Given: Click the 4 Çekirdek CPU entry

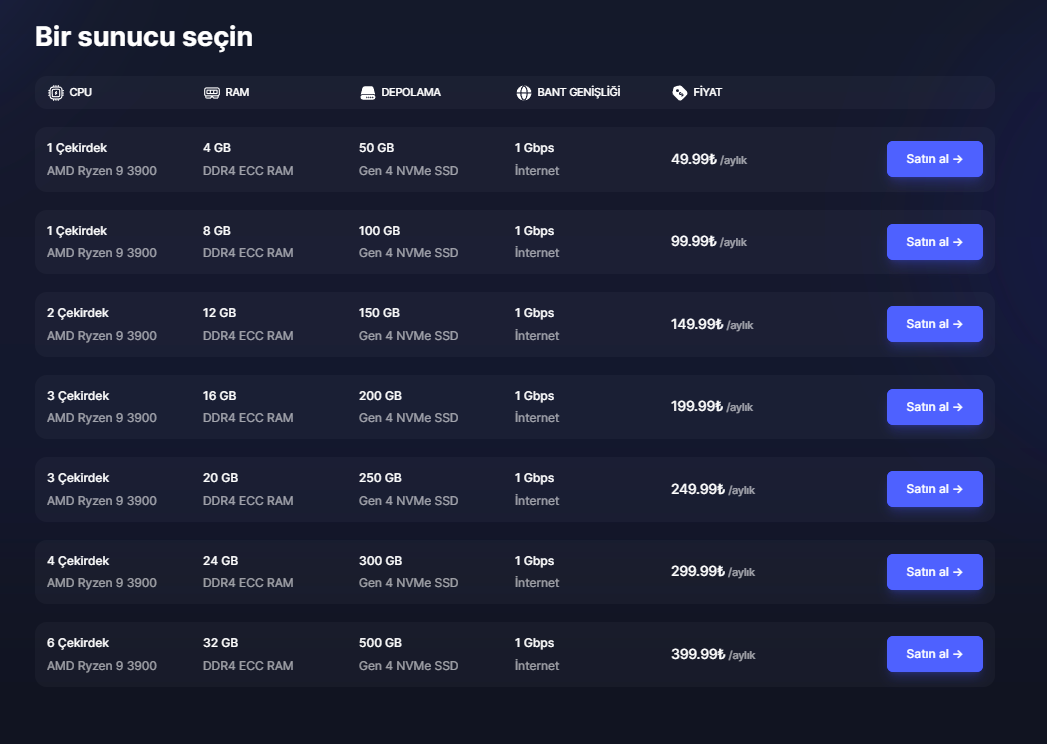Looking at the screenshot, I should [77, 560].
